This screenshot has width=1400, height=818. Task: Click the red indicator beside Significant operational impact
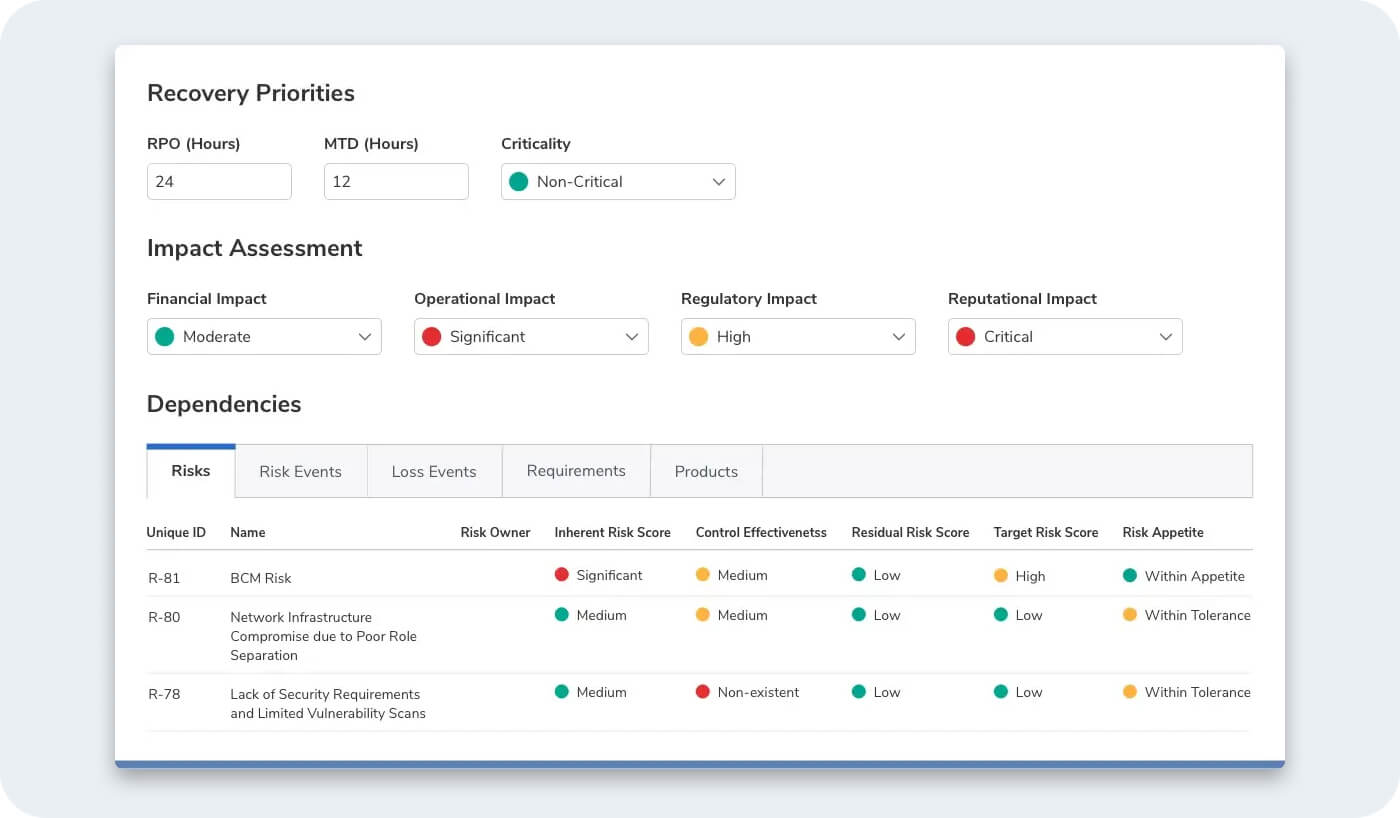(x=431, y=336)
